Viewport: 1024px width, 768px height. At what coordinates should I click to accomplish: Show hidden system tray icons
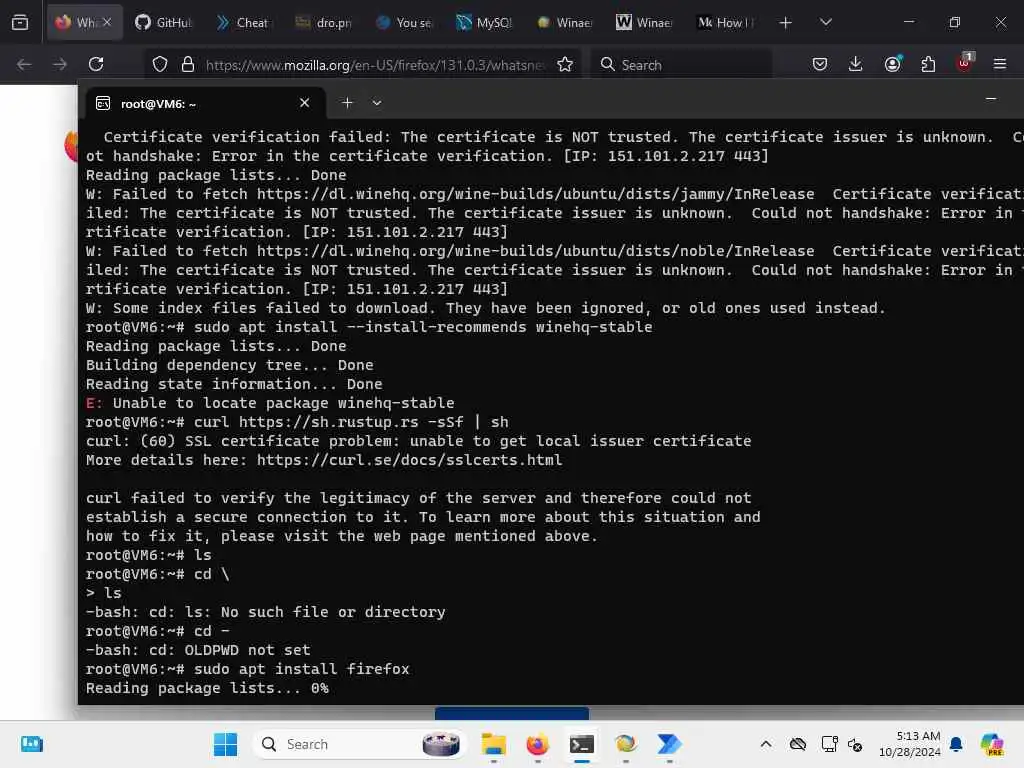click(766, 744)
